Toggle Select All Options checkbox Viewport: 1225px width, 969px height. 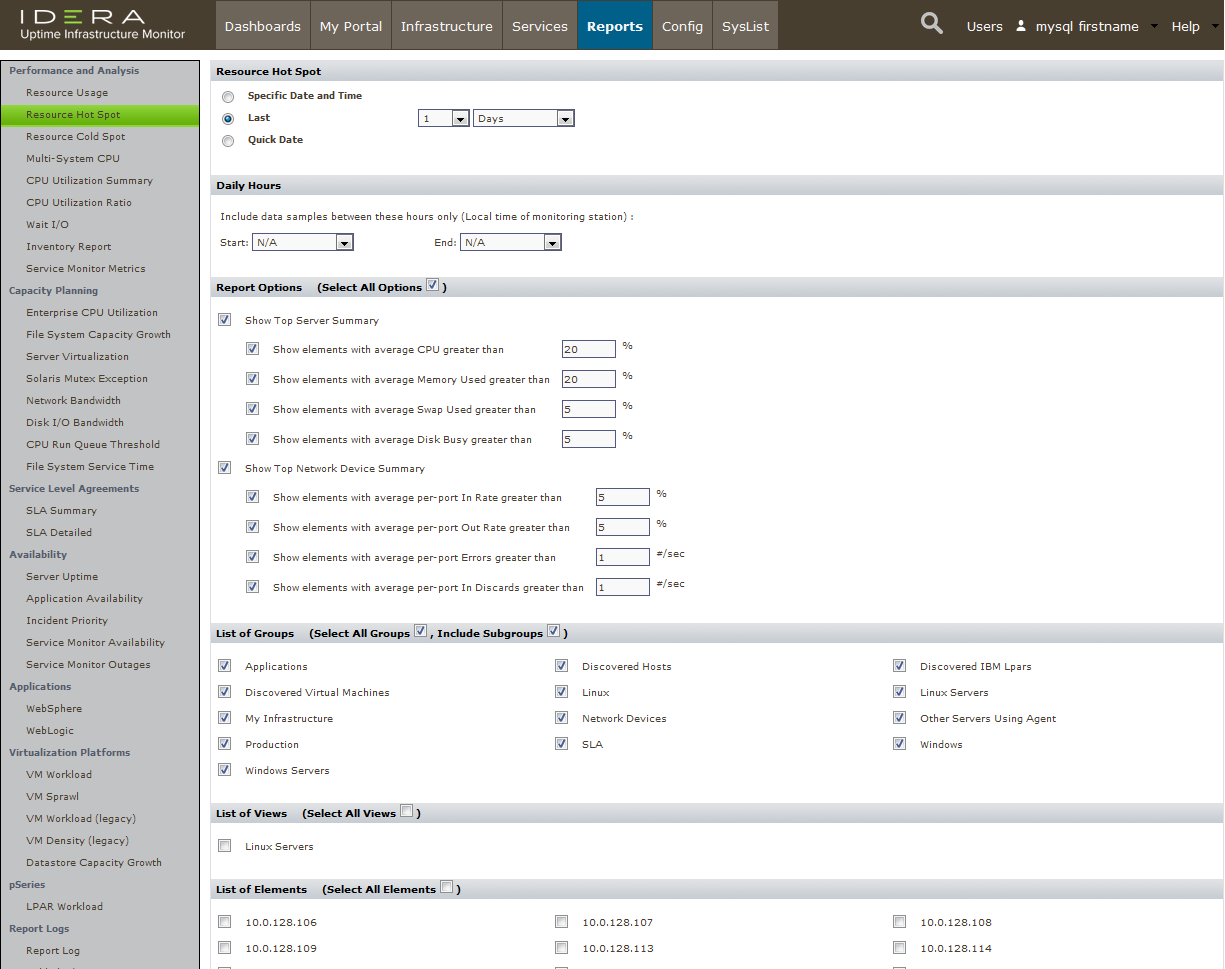(x=432, y=286)
